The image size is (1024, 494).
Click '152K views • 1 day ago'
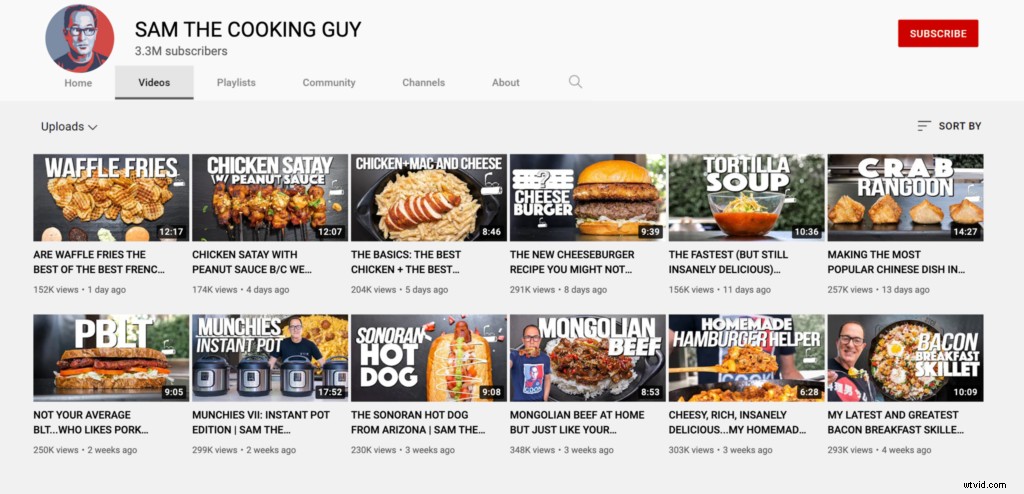80,289
